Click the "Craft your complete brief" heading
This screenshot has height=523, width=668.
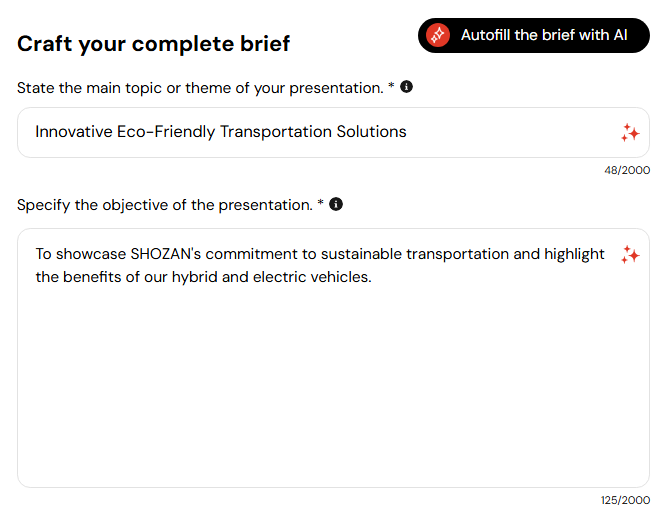[154, 43]
